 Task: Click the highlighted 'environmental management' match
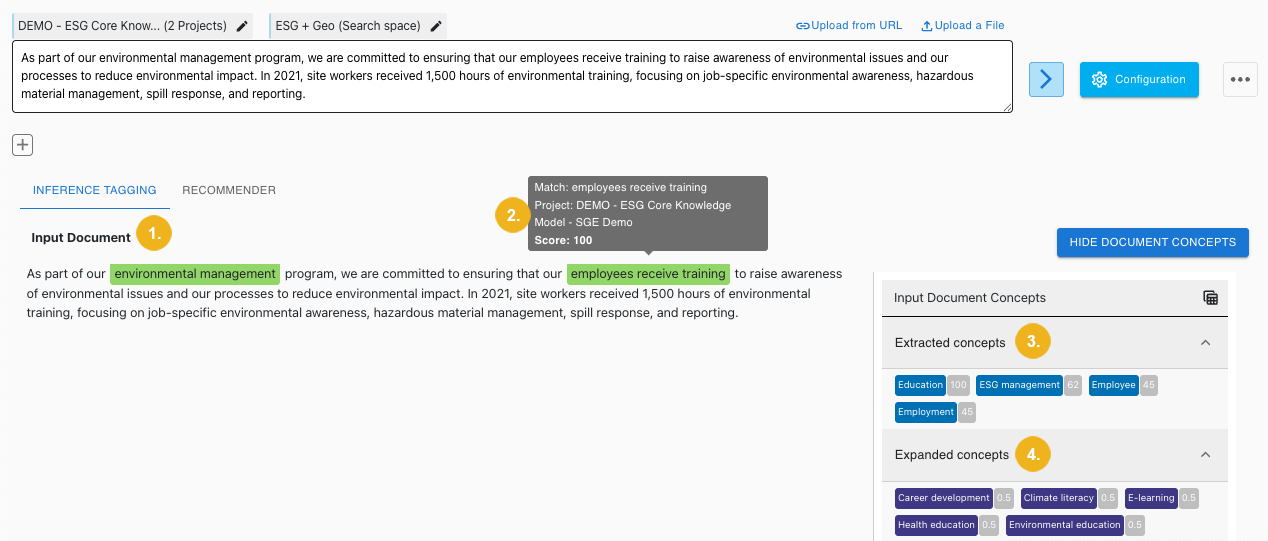[x=195, y=274]
